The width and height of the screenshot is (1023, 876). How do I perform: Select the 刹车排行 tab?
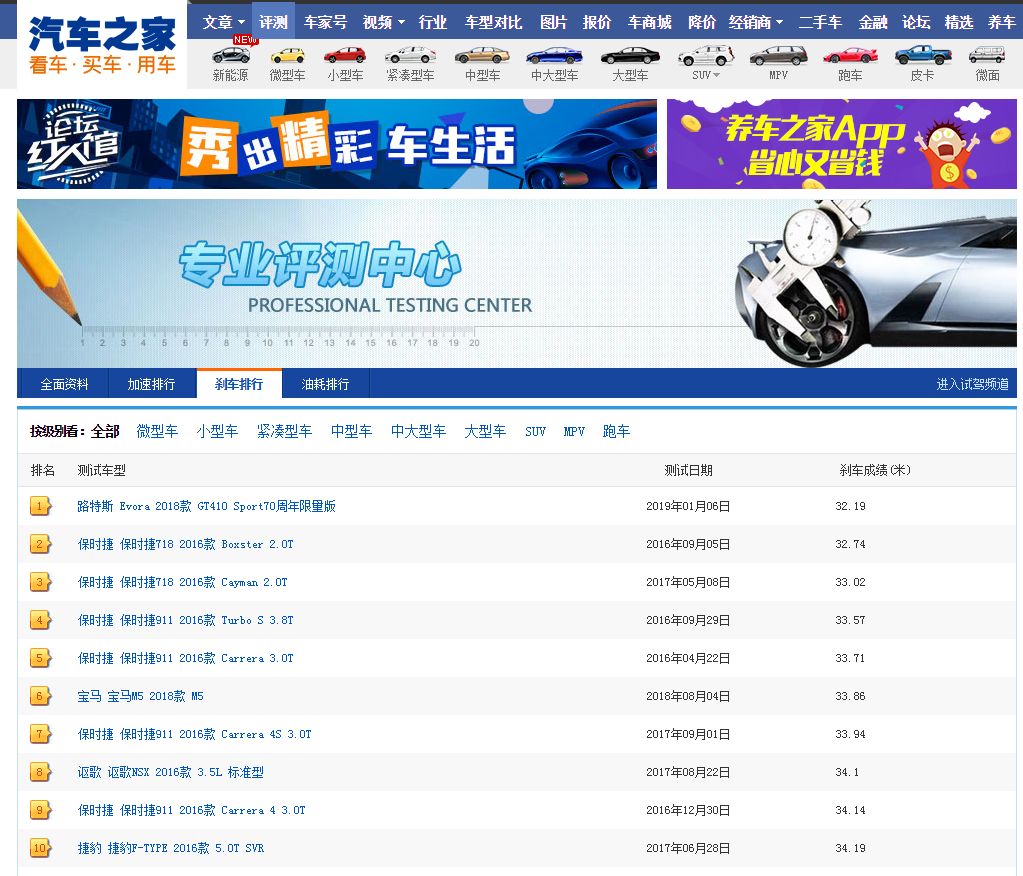(x=239, y=384)
